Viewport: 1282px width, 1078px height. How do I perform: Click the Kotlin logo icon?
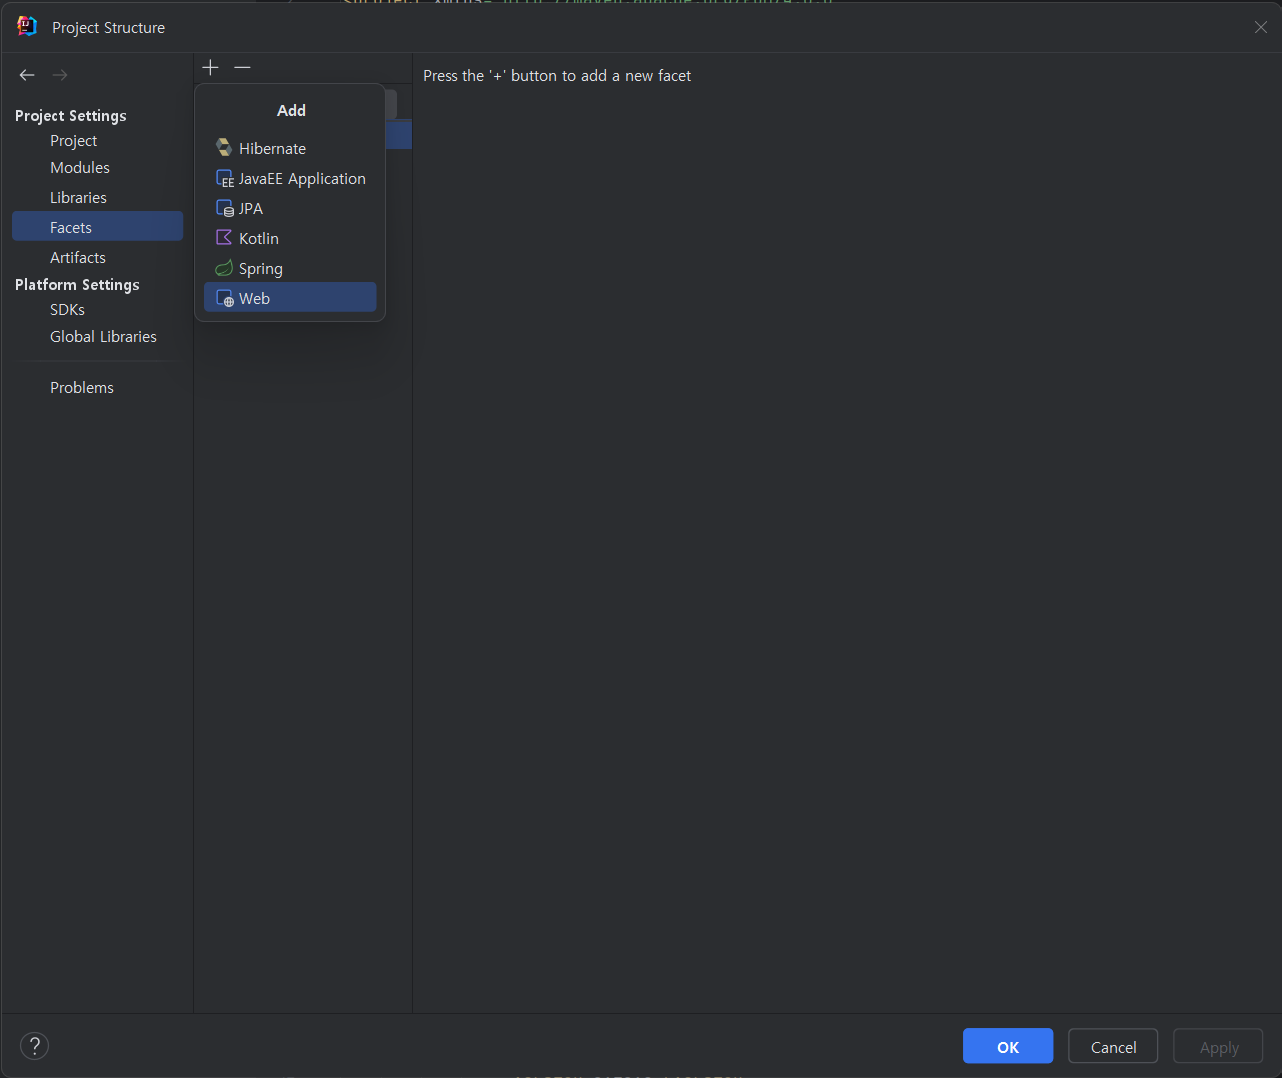coord(224,238)
